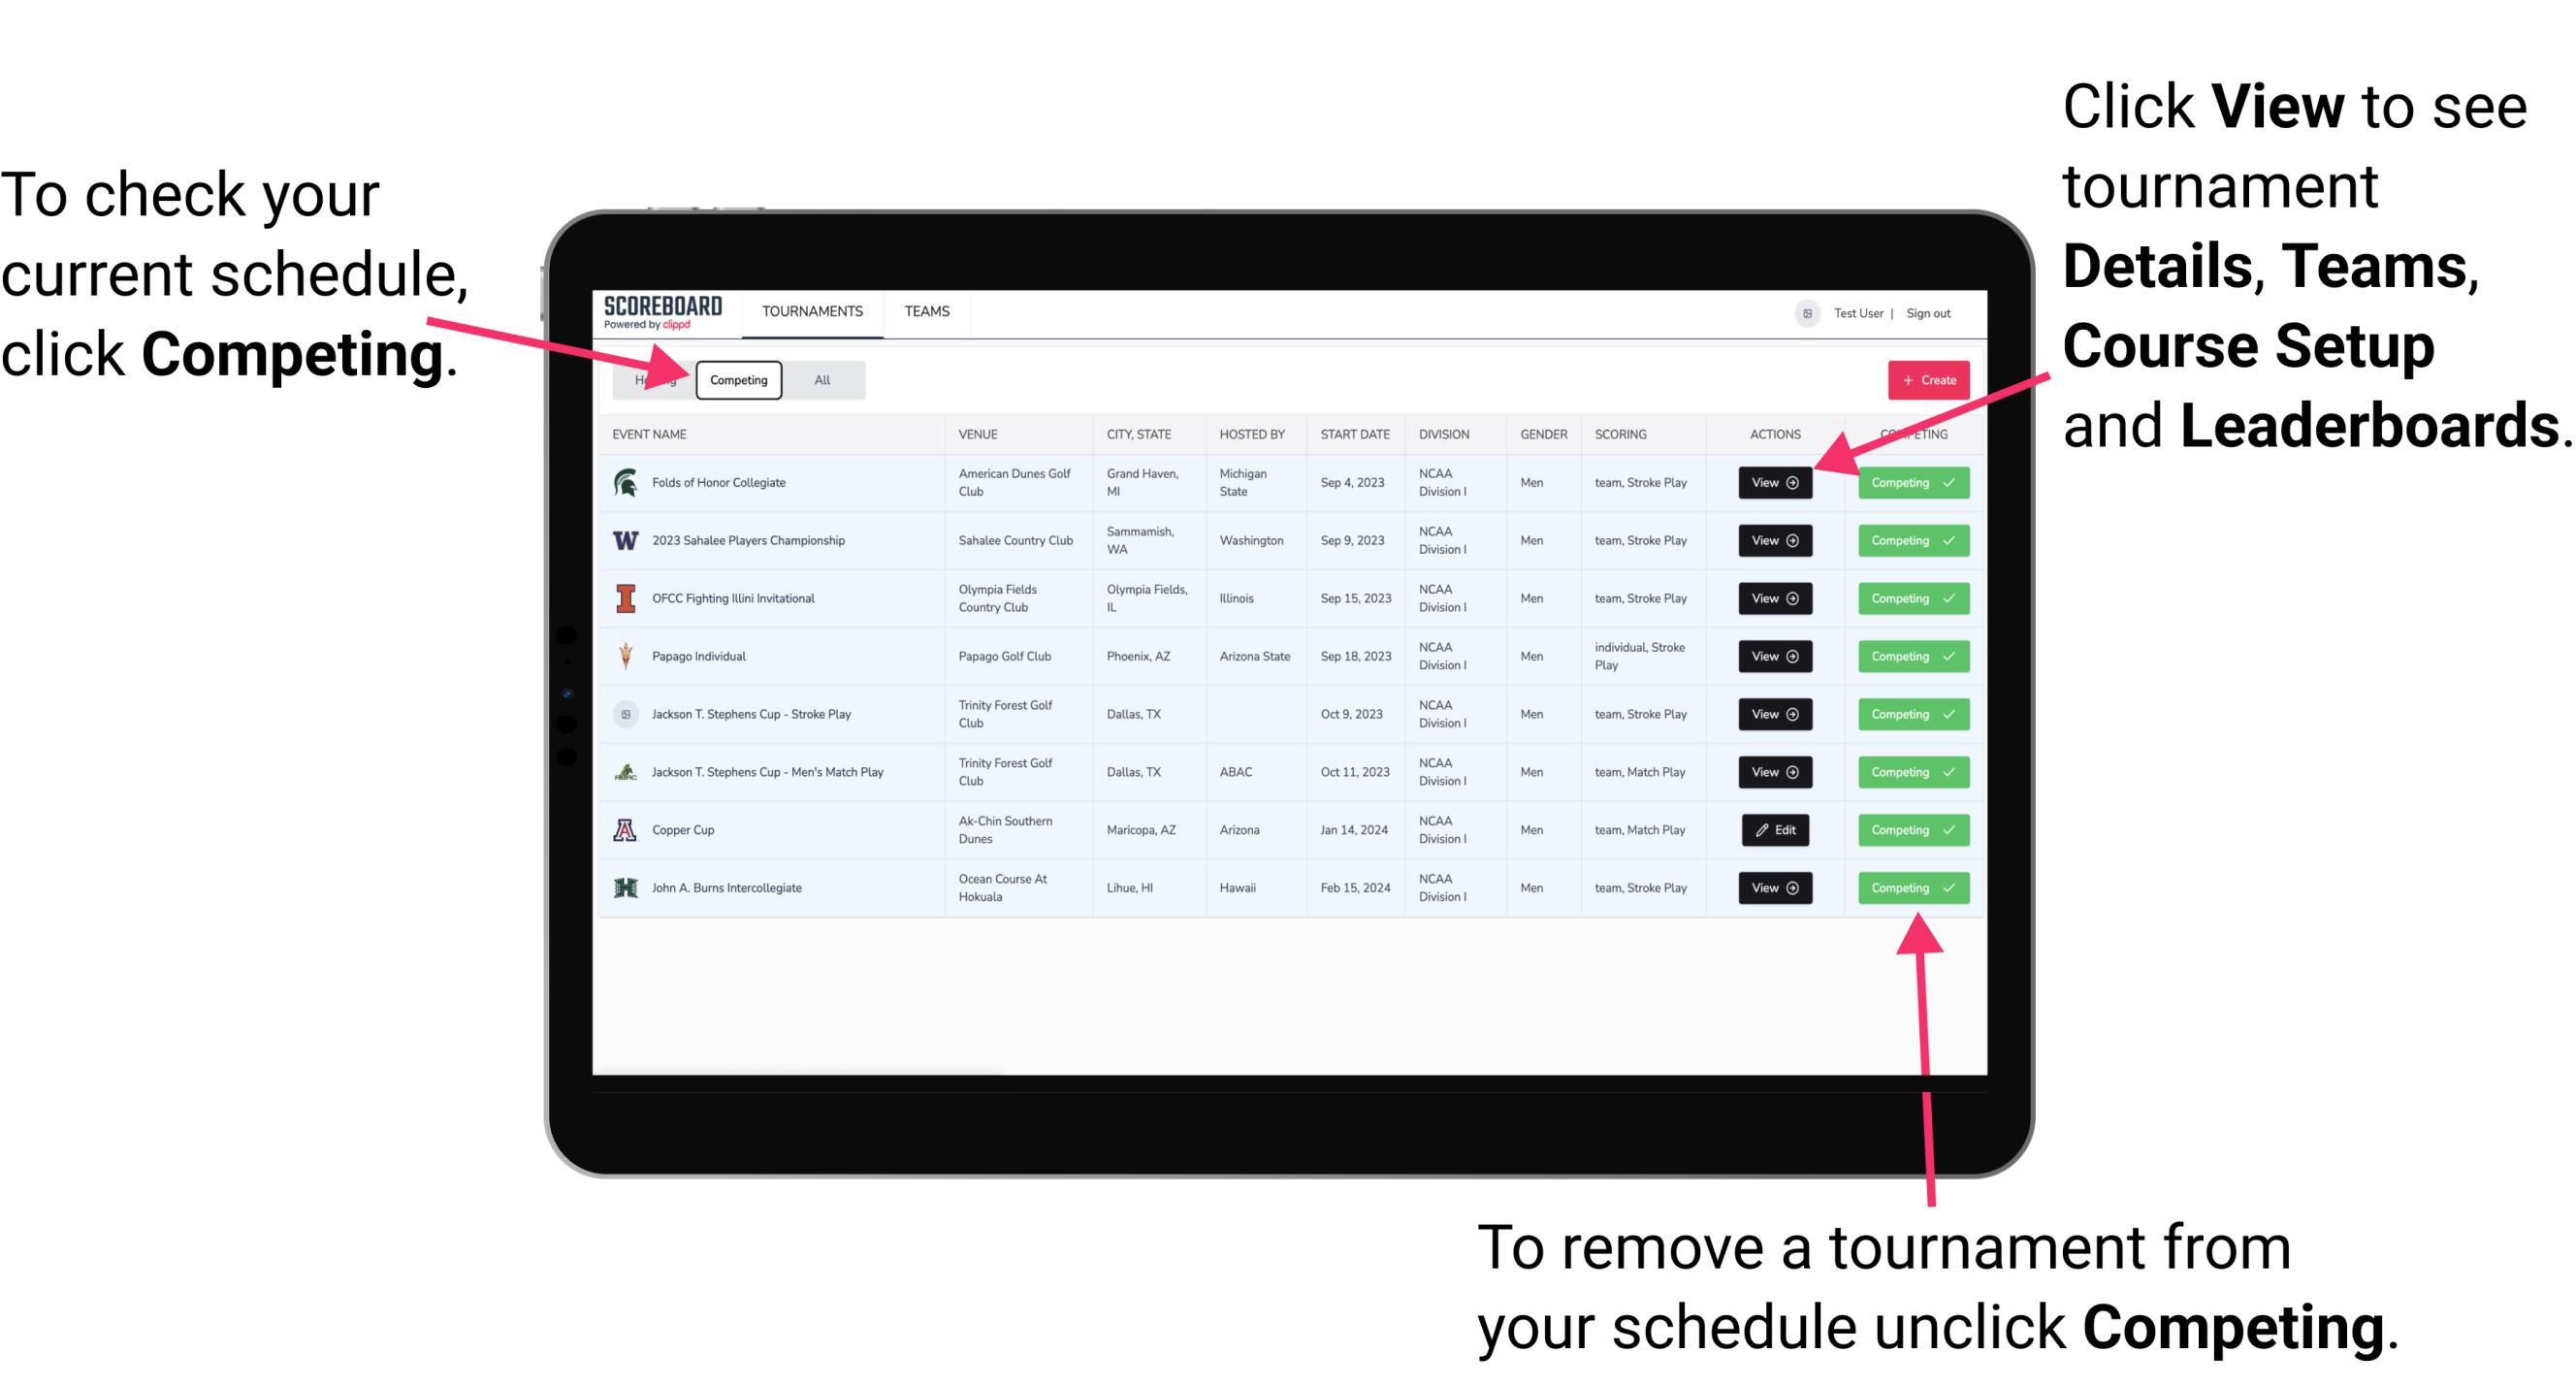Select the Competing filter tab
Viewport: 2576px width, 1386px height.
point(737,379)
